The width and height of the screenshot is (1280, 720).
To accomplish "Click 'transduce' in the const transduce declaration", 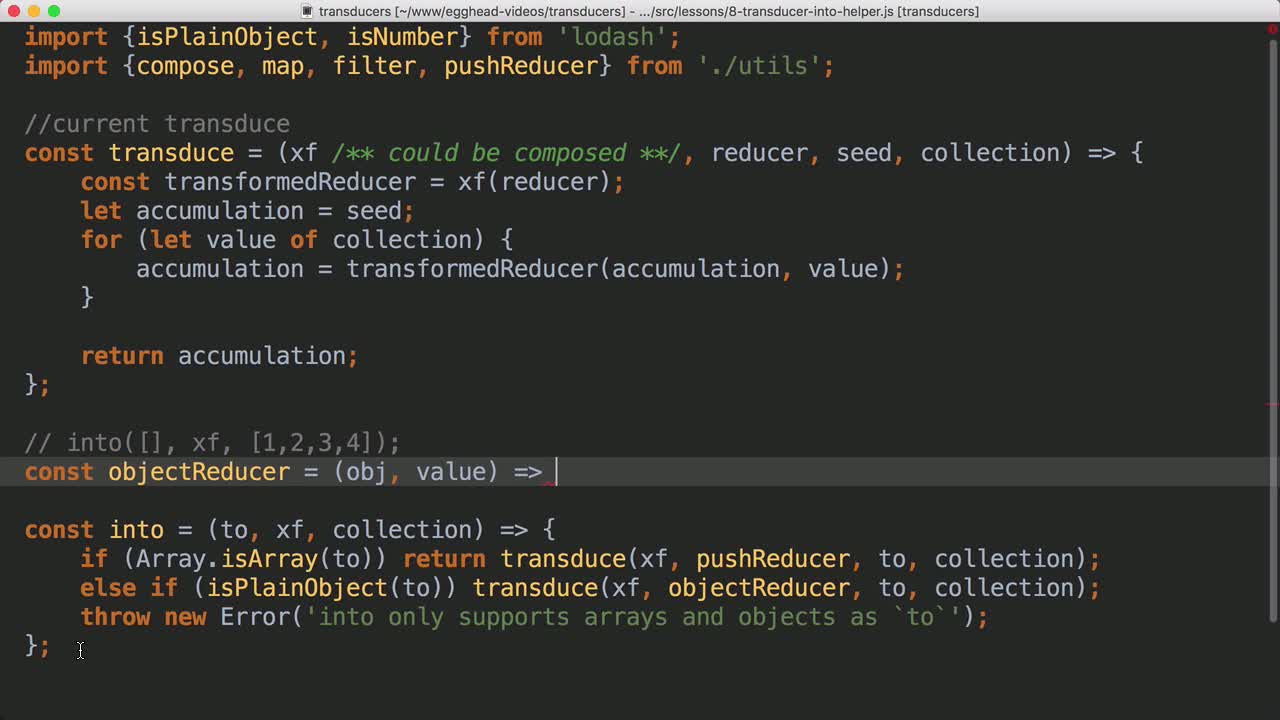I will (171, 153).
